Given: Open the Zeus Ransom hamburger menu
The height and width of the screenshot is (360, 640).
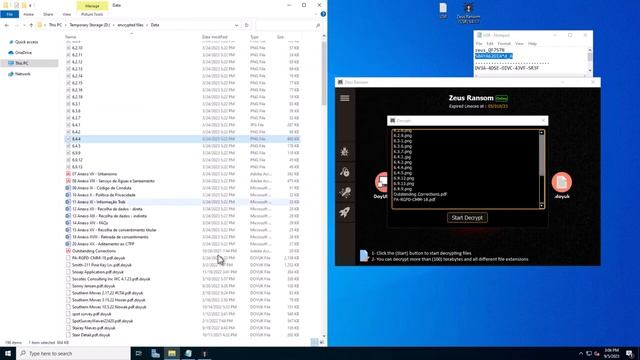Looking at the screenshot, I should click(x=344, y=98).
